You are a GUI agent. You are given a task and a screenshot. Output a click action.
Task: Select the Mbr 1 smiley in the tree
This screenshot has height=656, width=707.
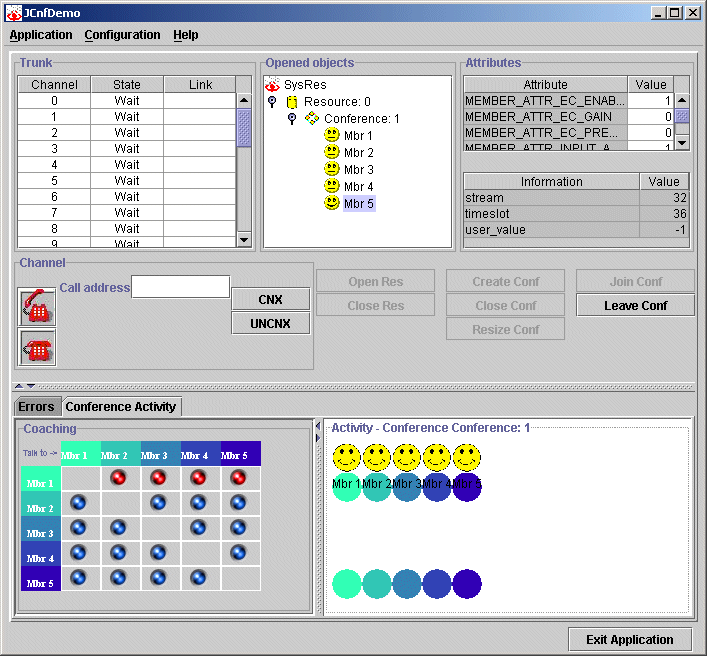(x=332, y=135)
